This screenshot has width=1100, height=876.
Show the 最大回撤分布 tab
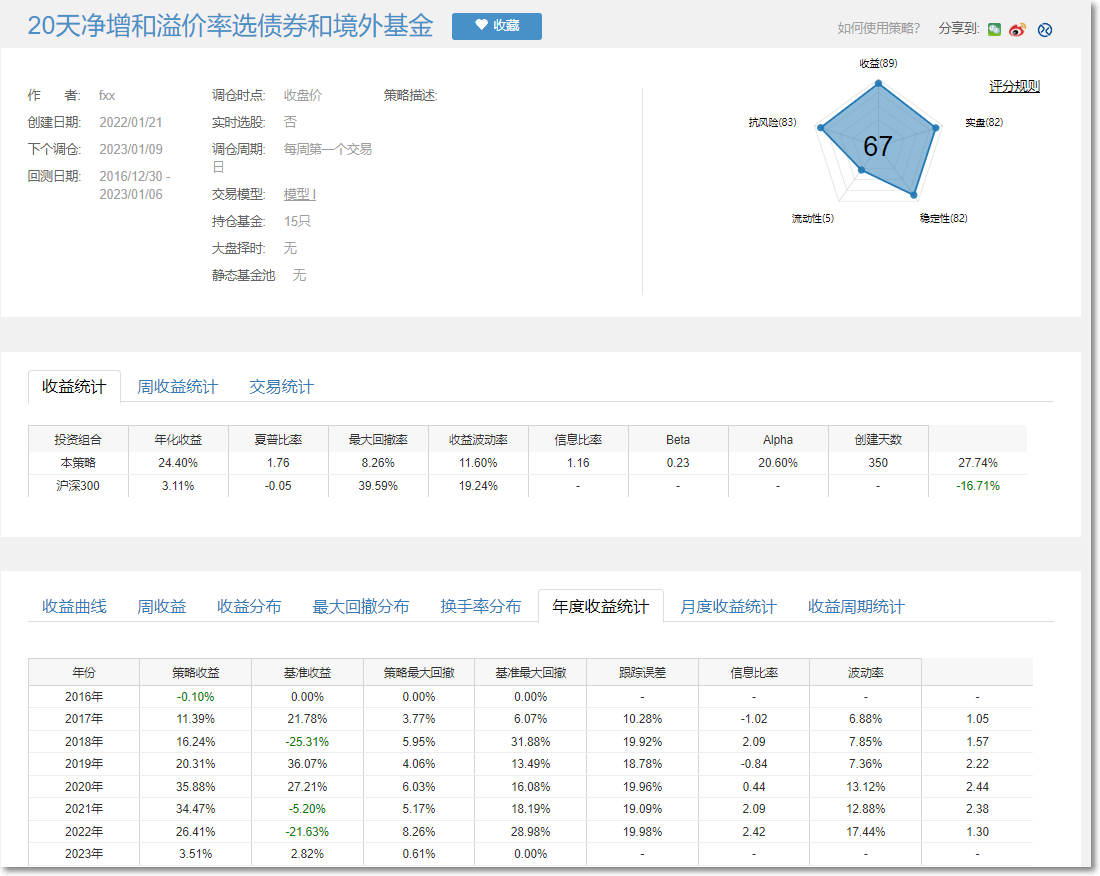pos(360,606)
